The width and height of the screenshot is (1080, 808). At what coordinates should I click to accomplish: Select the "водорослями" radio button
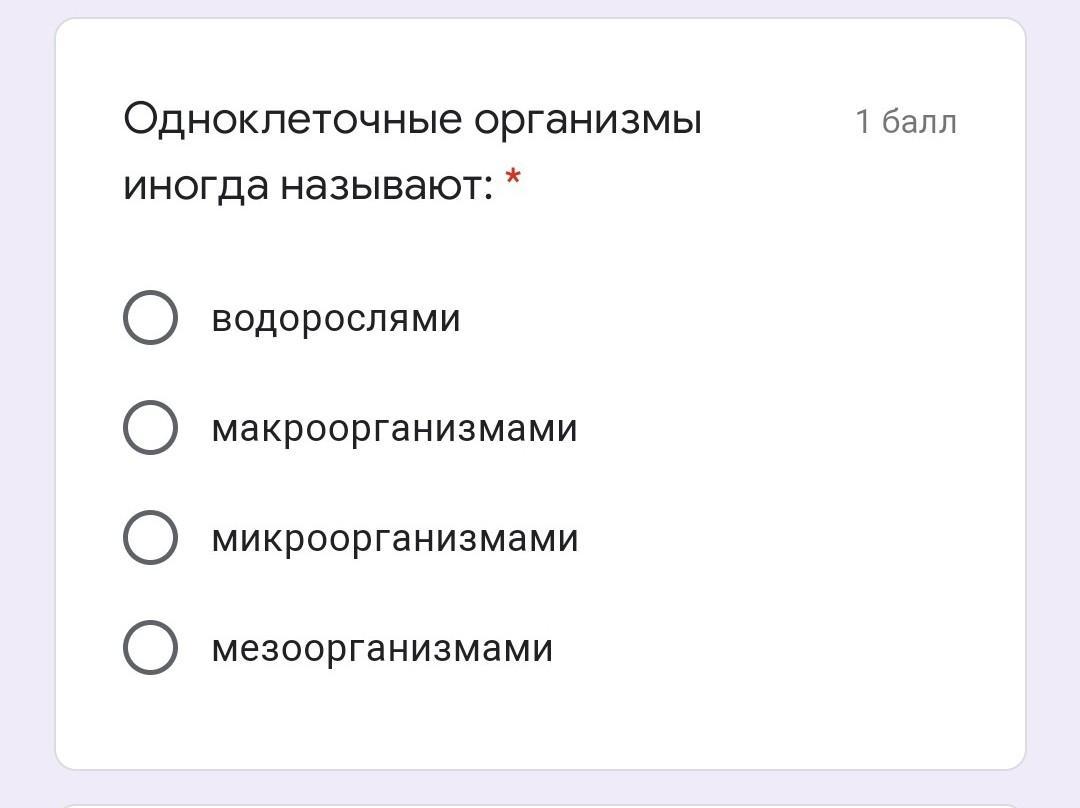150,318
